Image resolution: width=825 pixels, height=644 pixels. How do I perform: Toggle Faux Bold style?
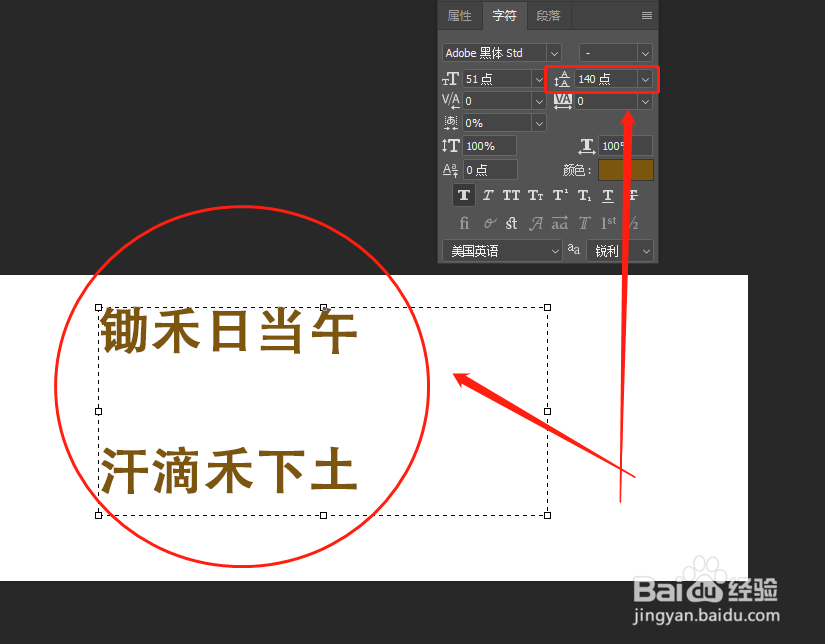464,196
